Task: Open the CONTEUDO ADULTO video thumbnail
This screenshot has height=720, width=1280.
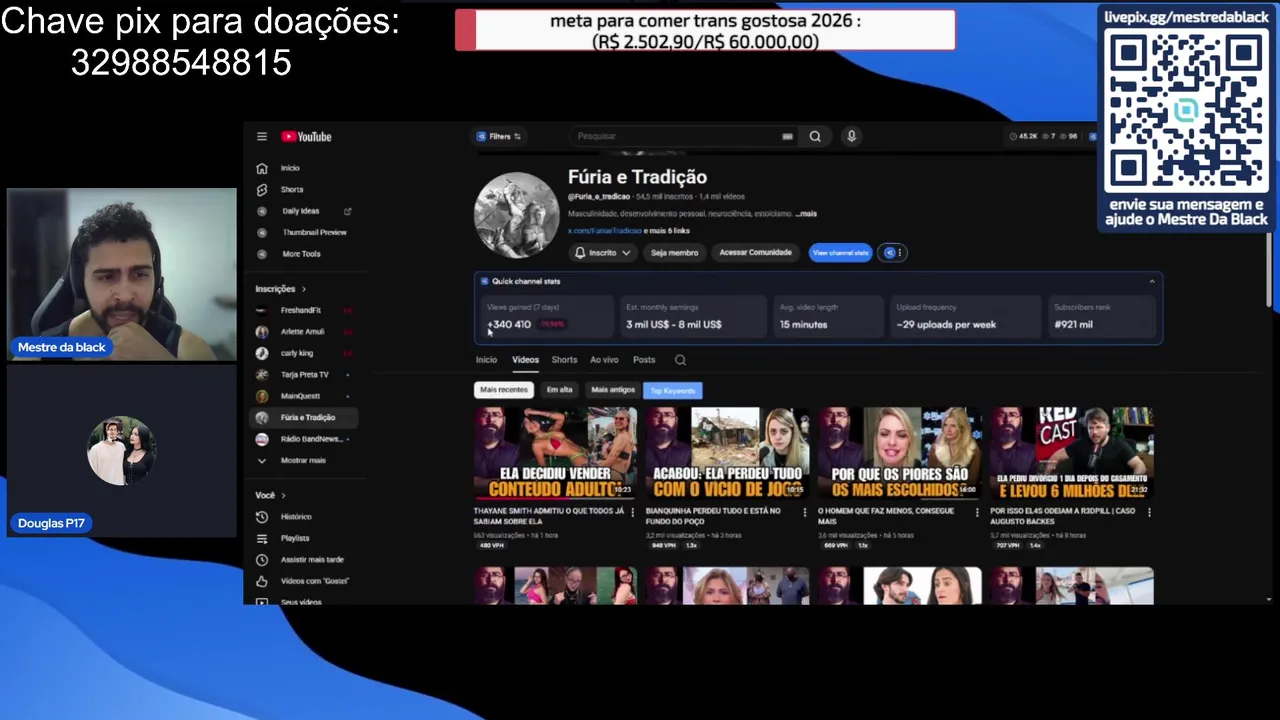Action: pyautogui.click(x=555, y=453)
